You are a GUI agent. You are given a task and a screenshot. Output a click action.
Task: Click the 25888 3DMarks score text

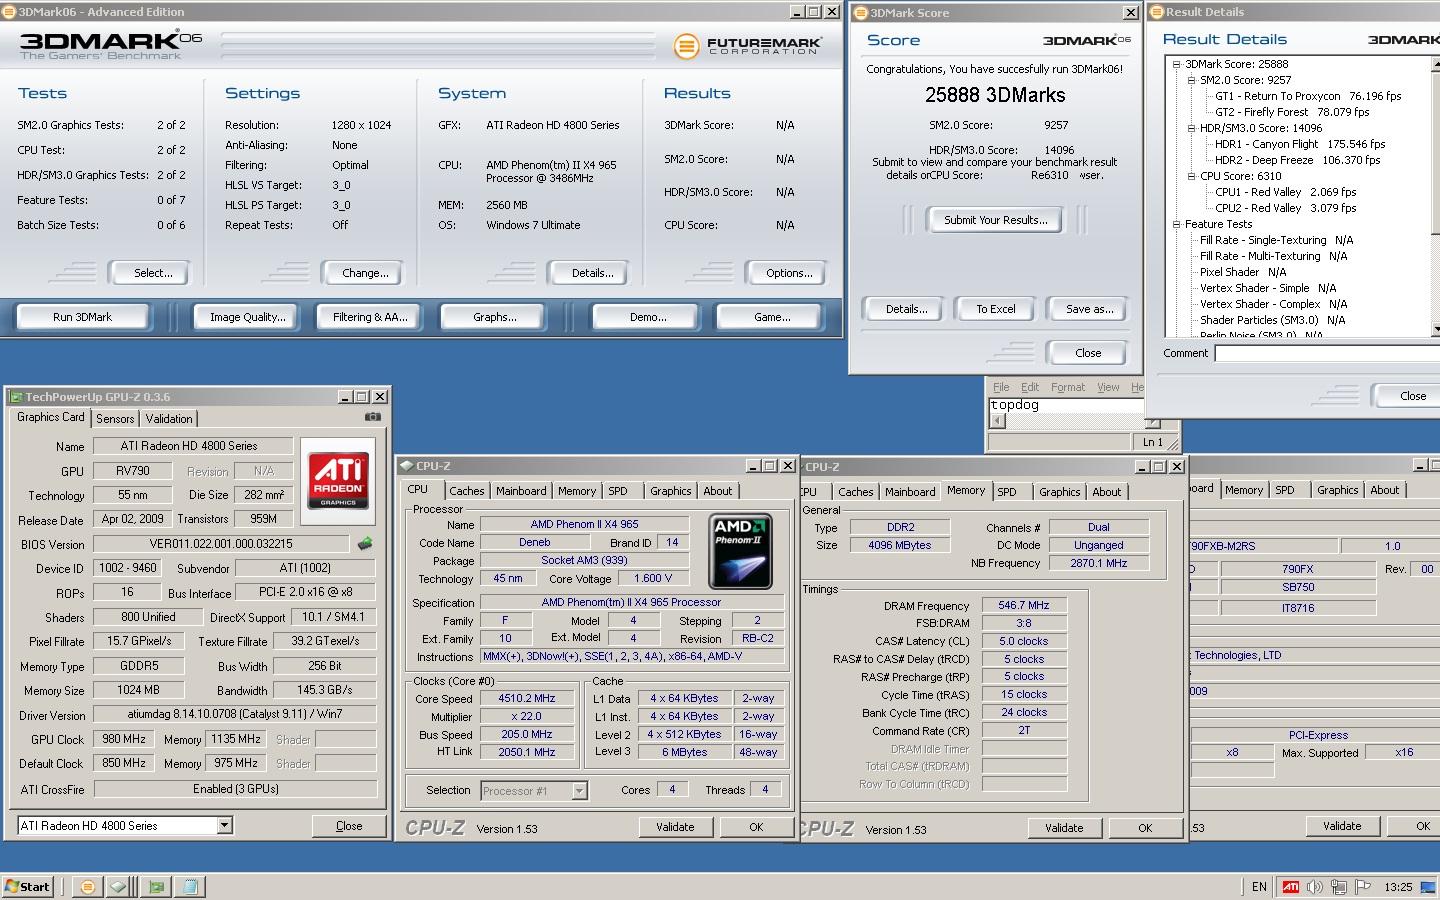(x=995, y=95)
